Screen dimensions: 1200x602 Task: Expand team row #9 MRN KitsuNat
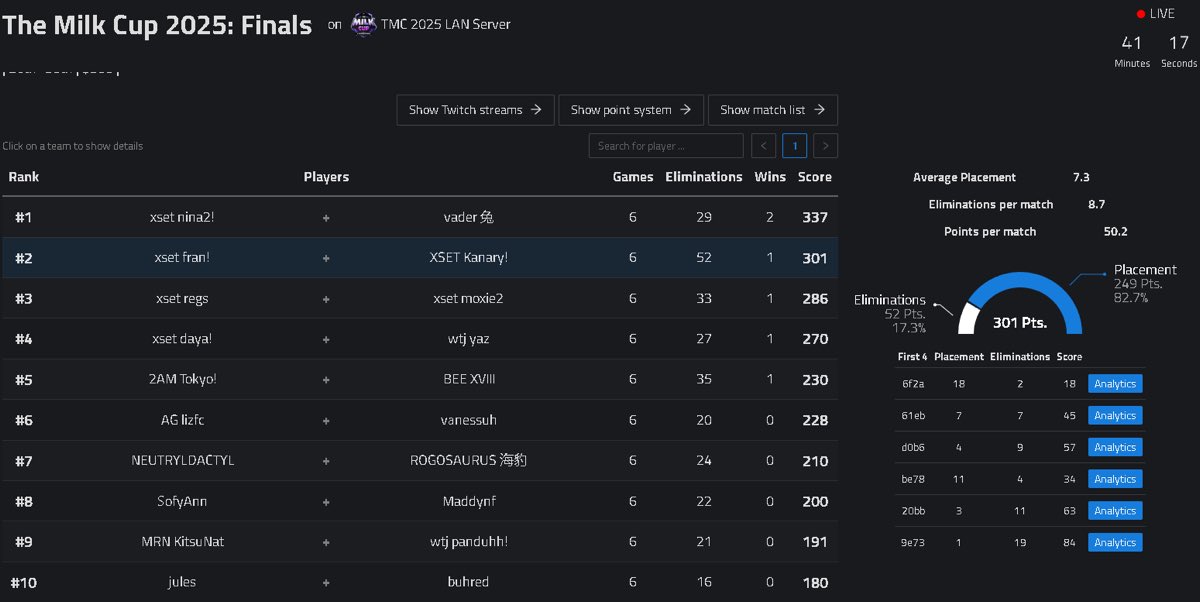420,542
